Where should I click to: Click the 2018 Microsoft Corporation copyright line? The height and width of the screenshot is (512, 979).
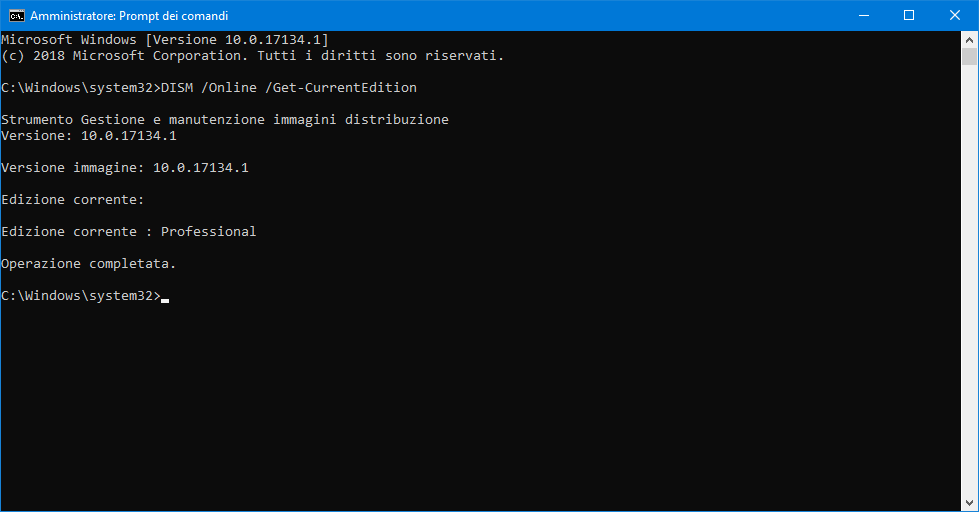point(252,56)
